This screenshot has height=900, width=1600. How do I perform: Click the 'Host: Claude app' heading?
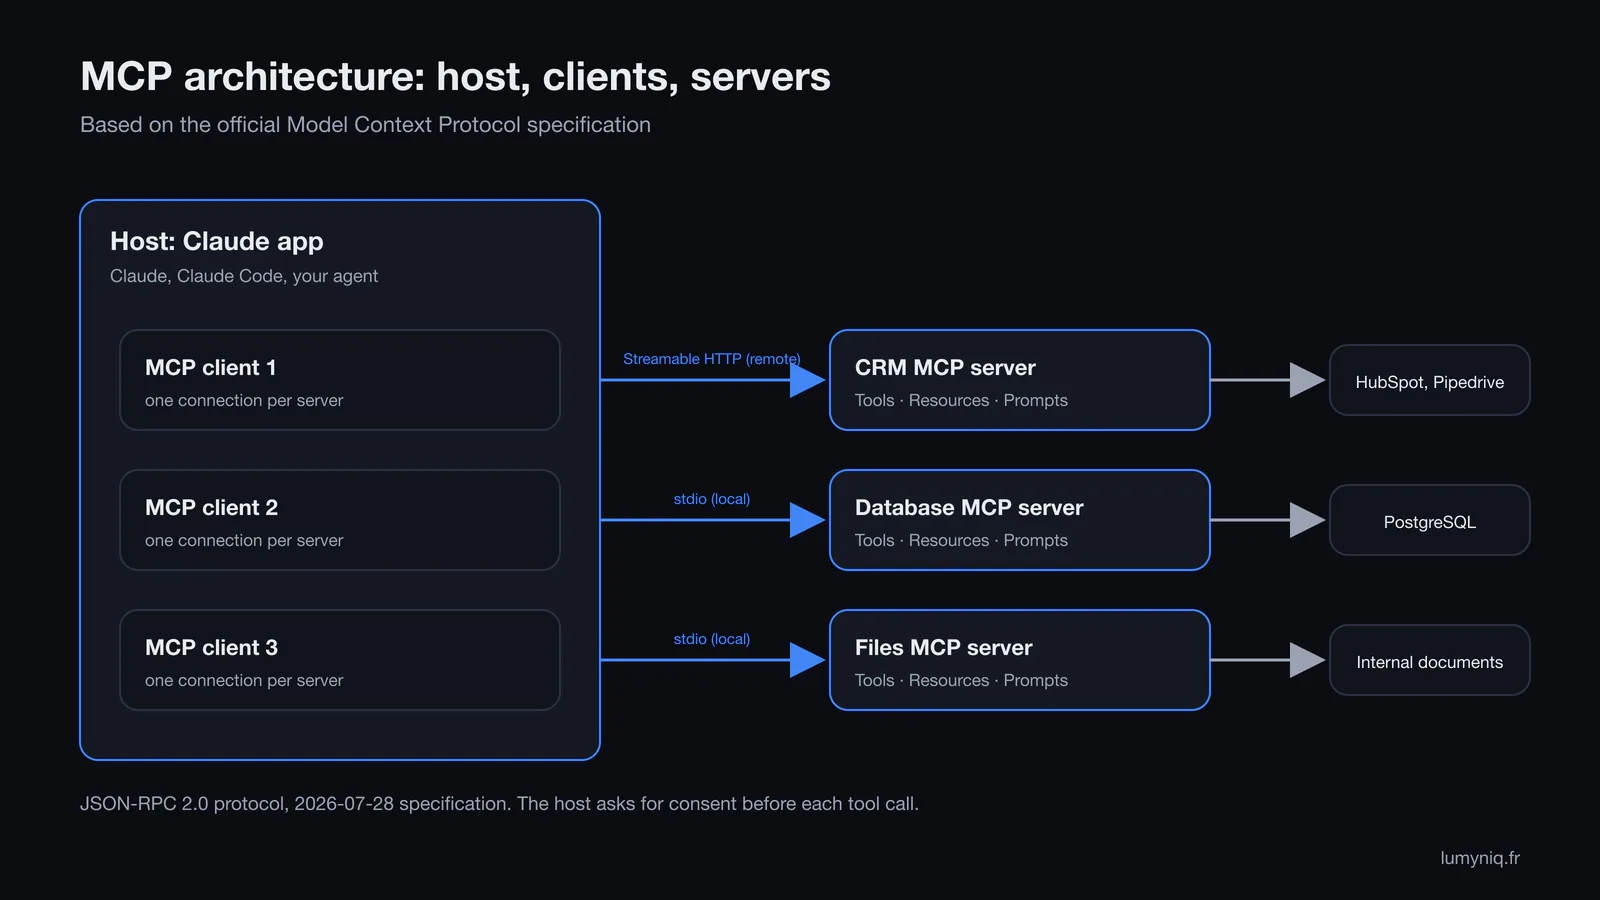tap(217, 241)
